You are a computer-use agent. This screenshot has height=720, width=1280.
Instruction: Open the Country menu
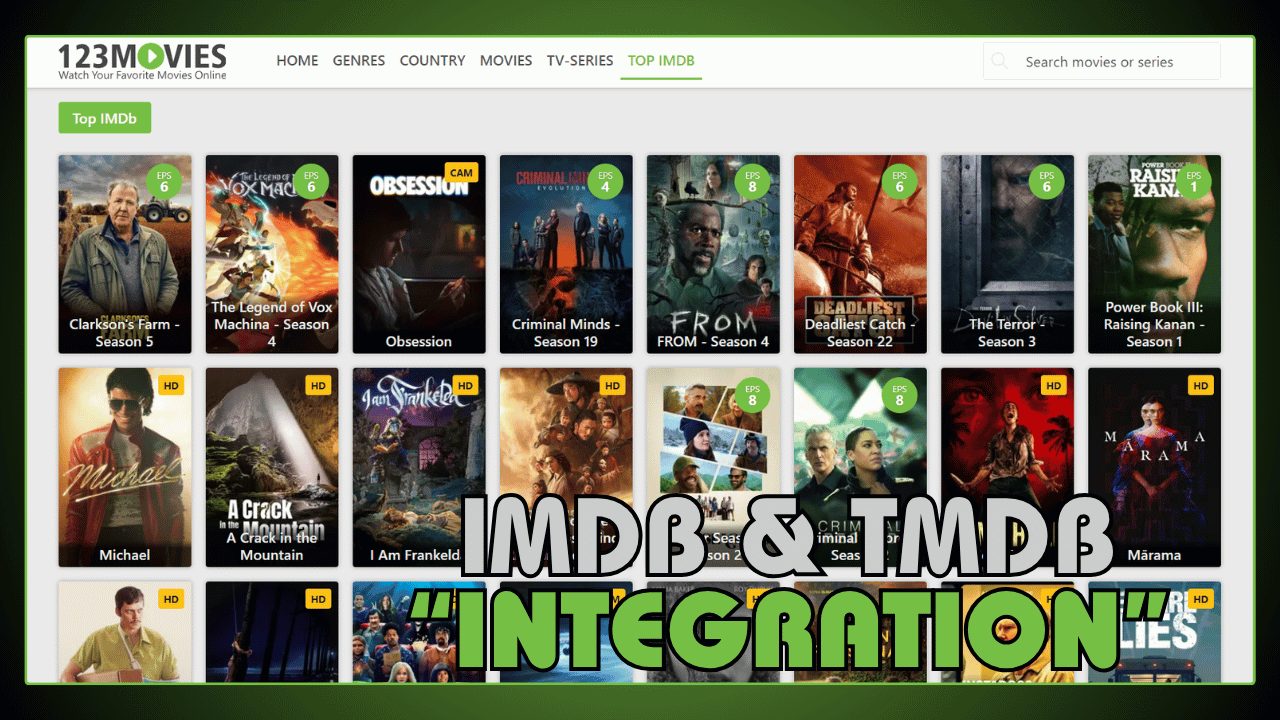(432, 60)
